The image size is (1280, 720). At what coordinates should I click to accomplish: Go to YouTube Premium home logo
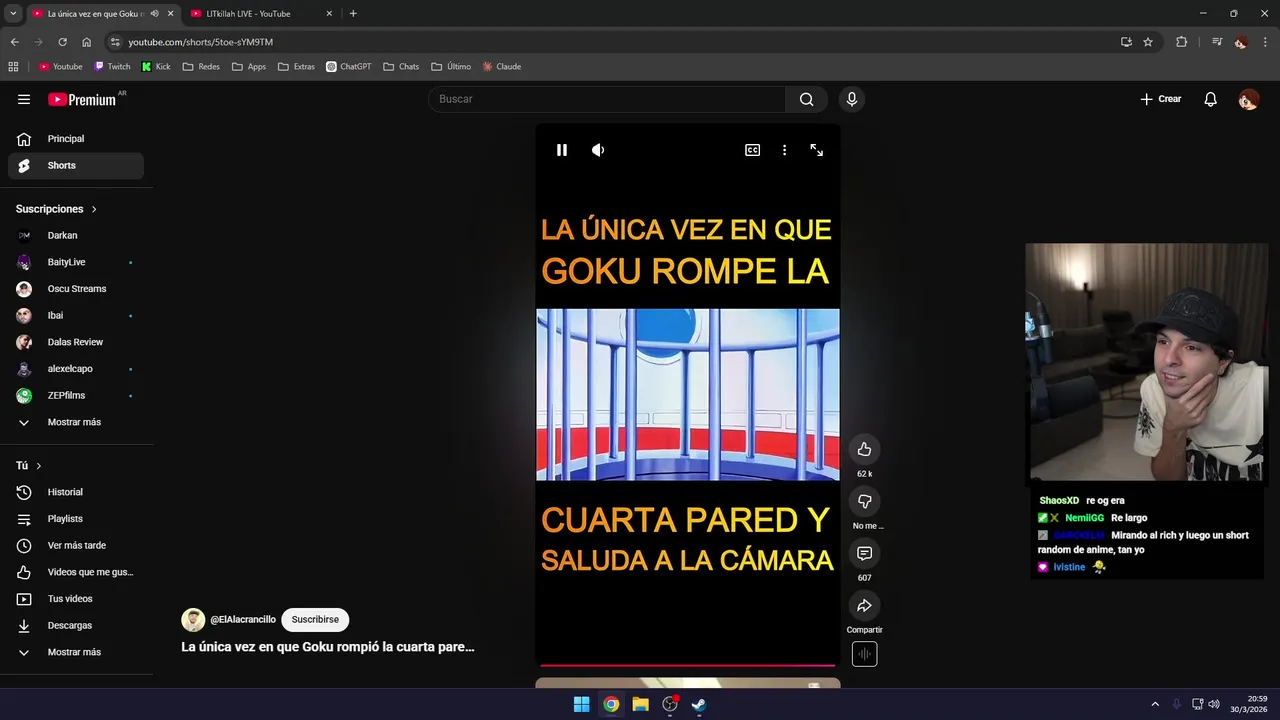(x=83, y=99)
